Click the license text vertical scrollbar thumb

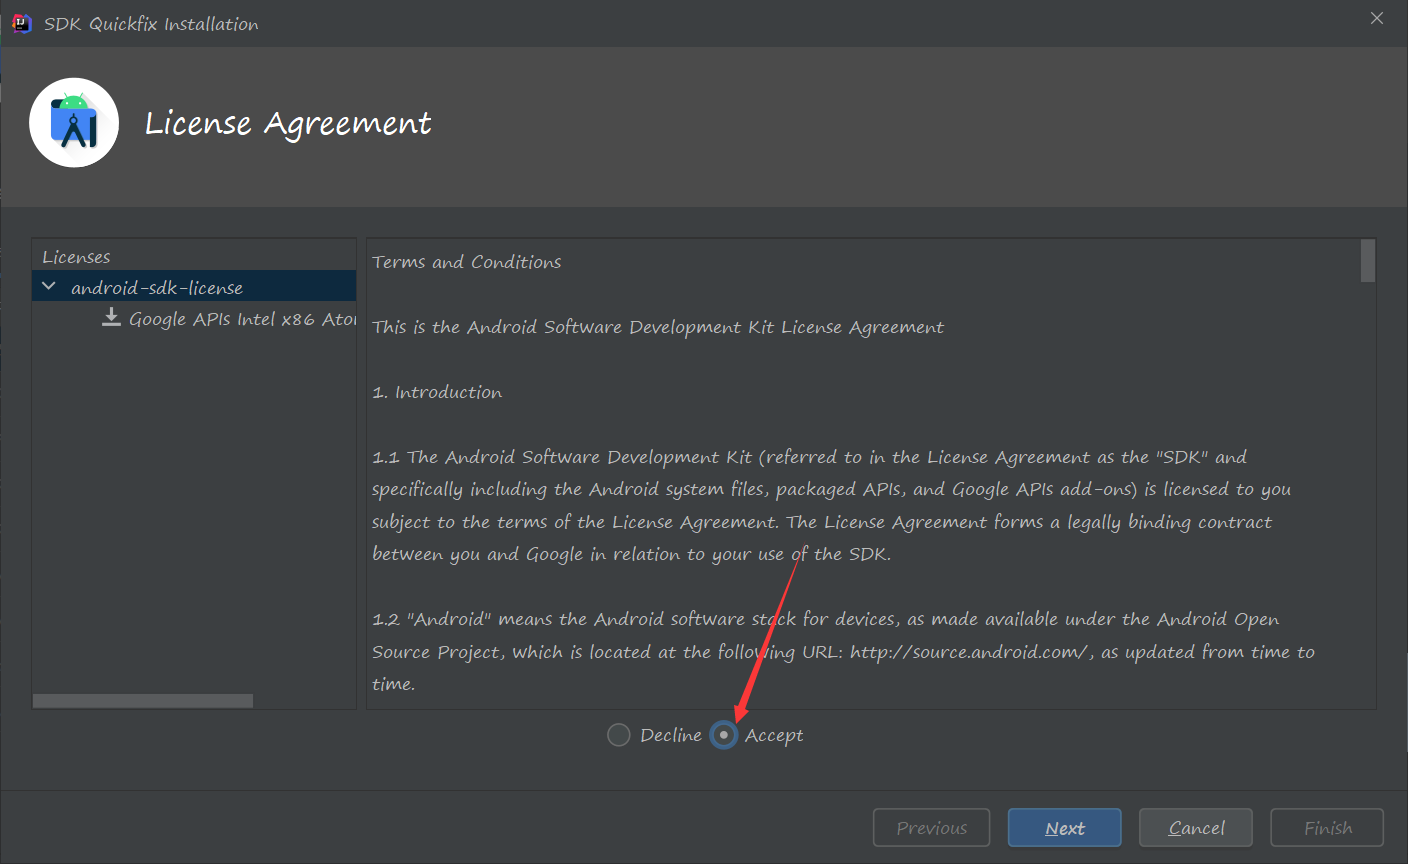pos(1368,261)
